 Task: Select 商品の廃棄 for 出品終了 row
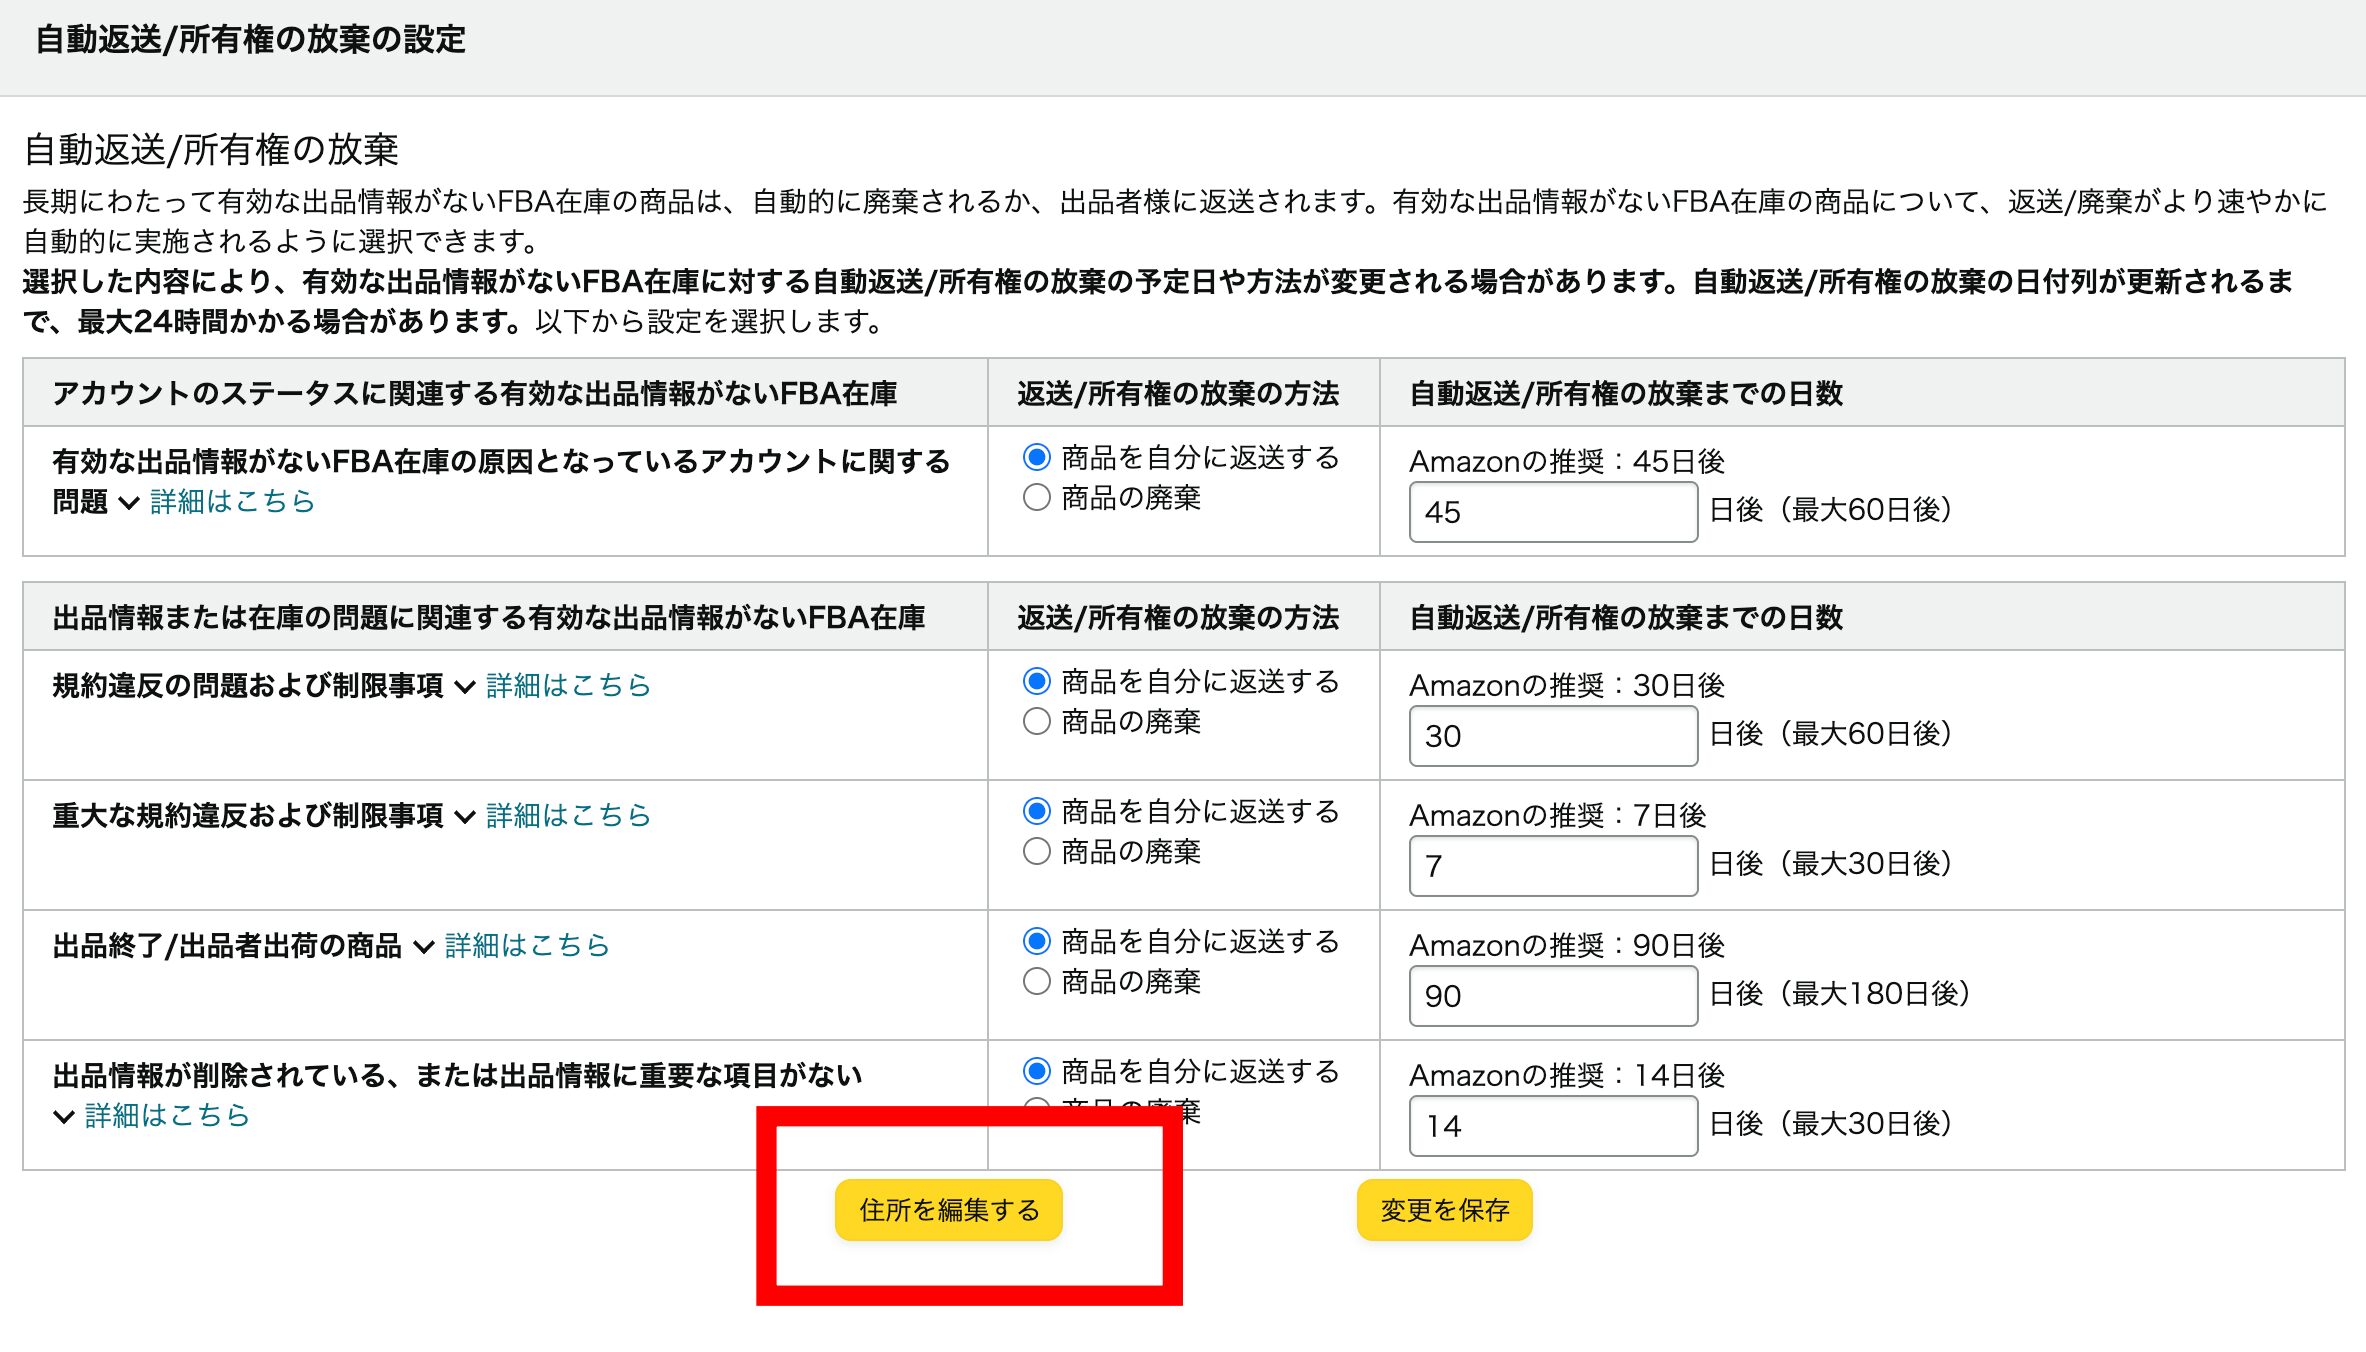click(x=1037, y=981)
